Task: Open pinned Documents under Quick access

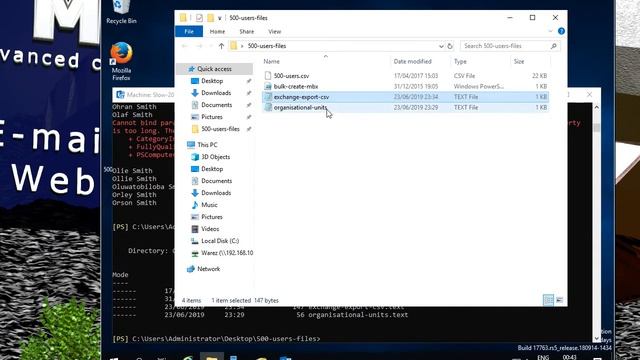Action: click(216, 105)
